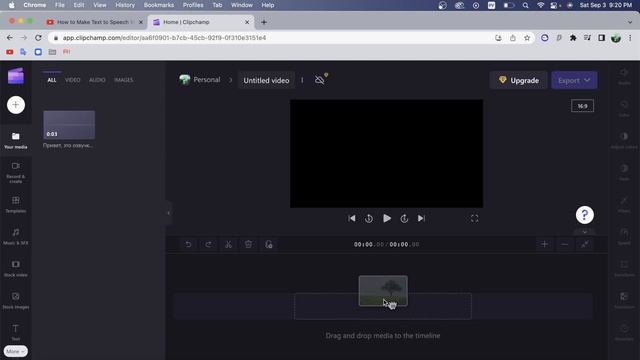This screenshot has width=640, height=360.
Task: Click the add media plus button
Action: pyautogui.click(x=16, y=105)
